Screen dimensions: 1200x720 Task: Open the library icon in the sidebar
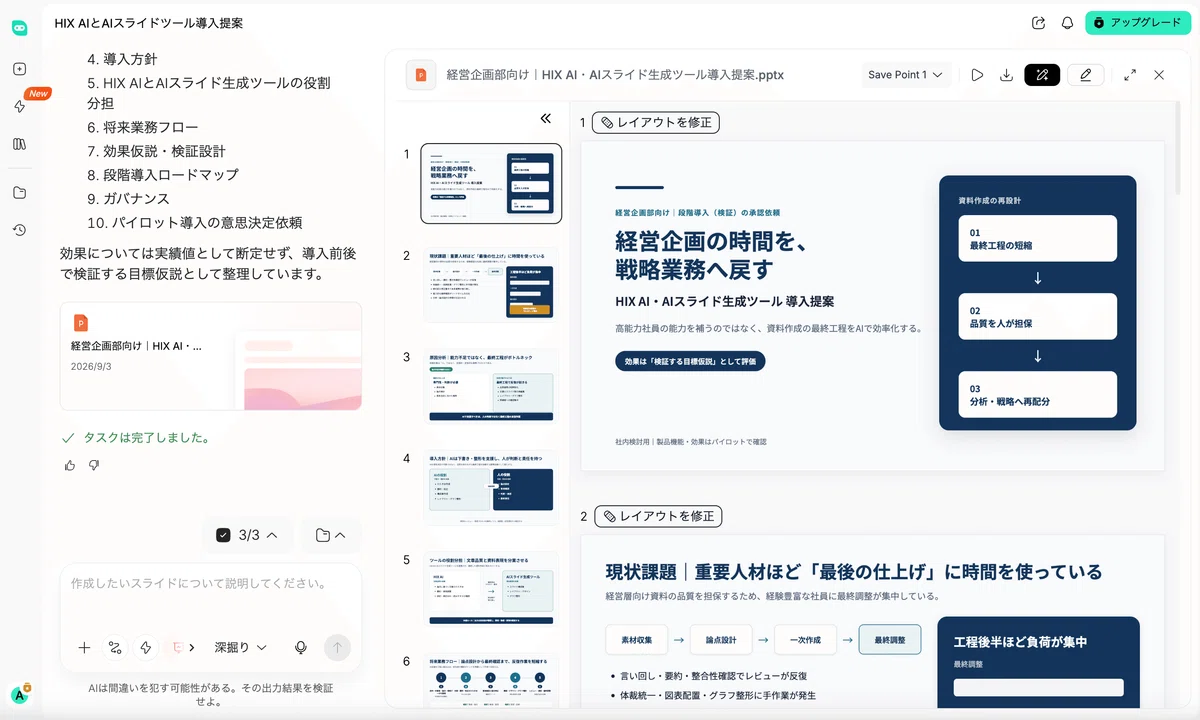19,144
